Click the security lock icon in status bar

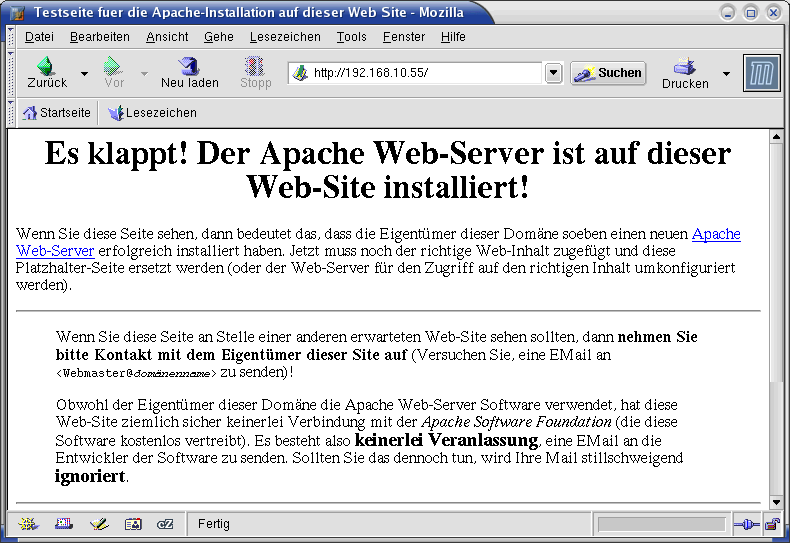point(772,525)
